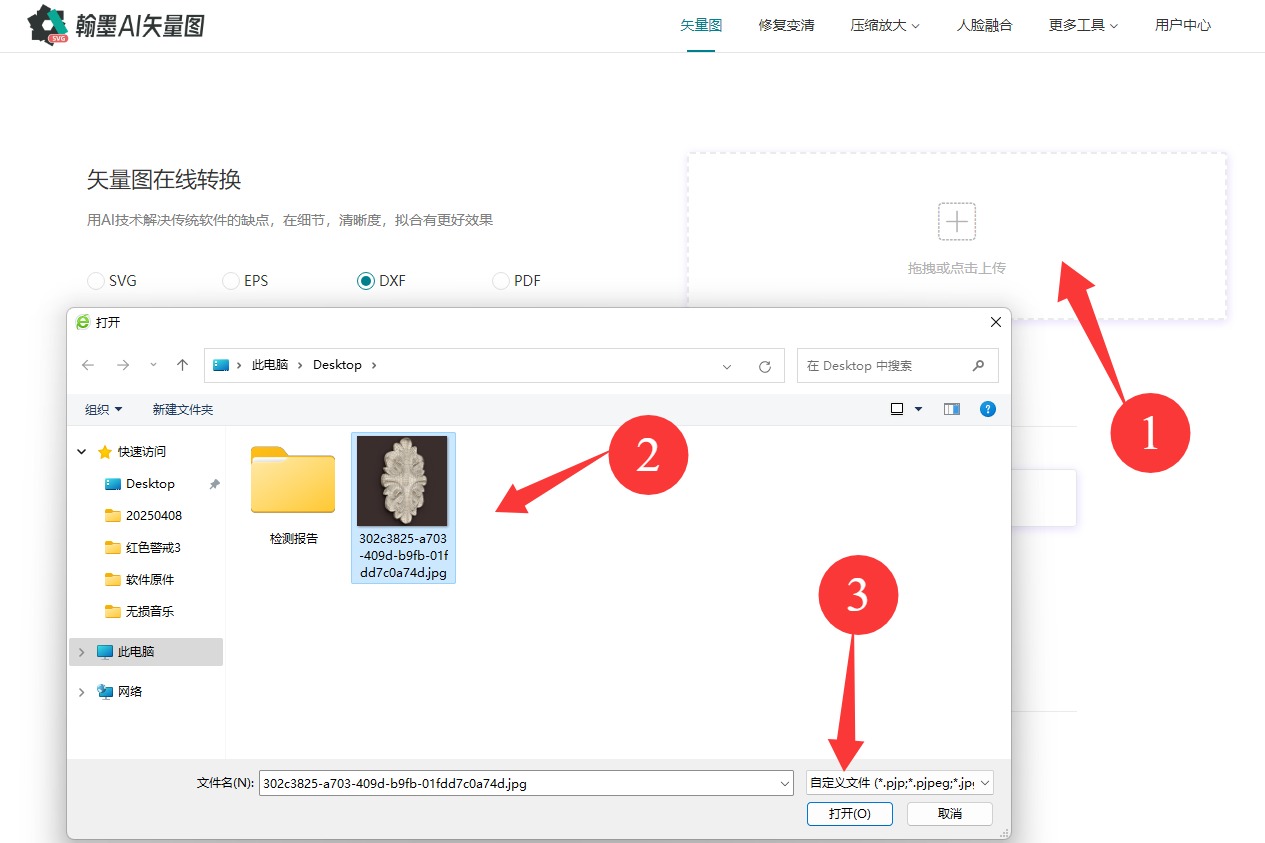This screenshot has width=1265, height=843.
Task: Click the 翰墨AI矢量图 logo
Action: [117, 25]
